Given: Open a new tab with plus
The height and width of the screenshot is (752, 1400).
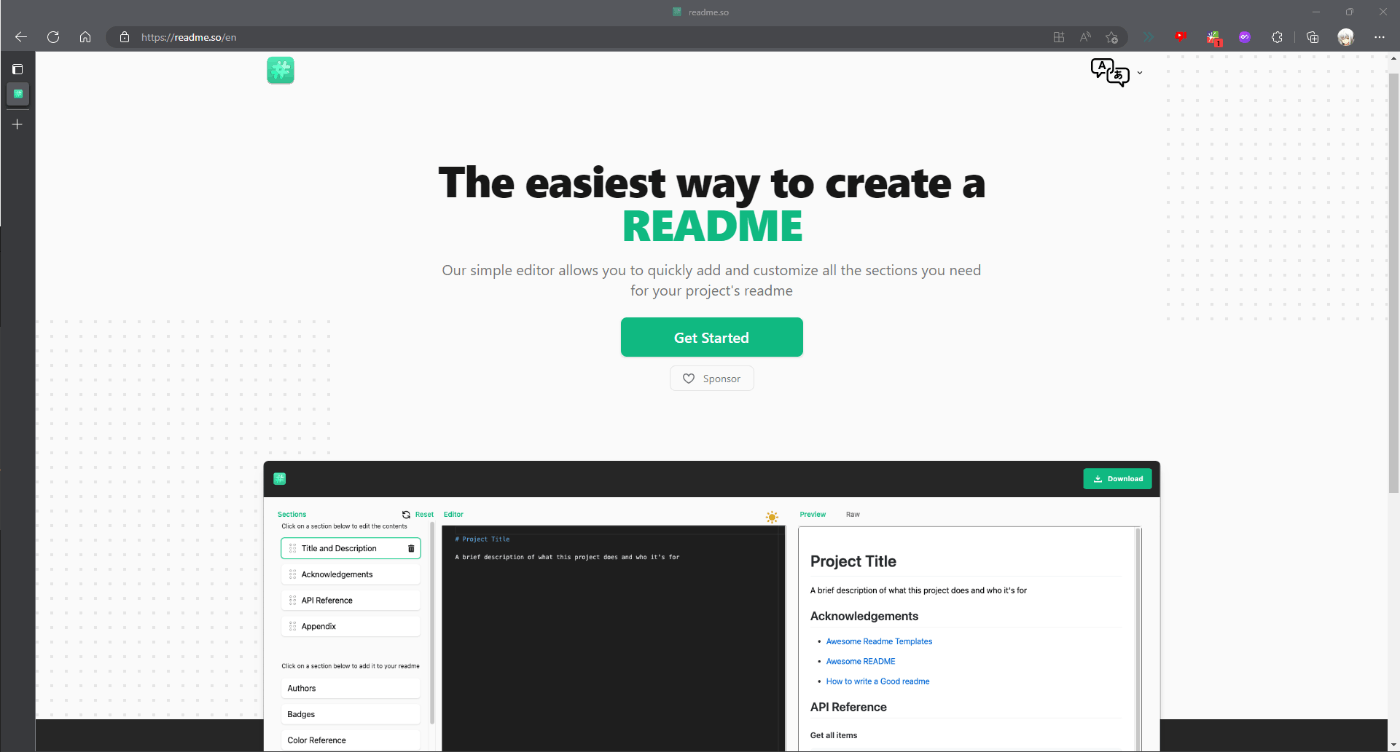Looking at the screenshot, I should pyautogui.click(x=17, y=124).
